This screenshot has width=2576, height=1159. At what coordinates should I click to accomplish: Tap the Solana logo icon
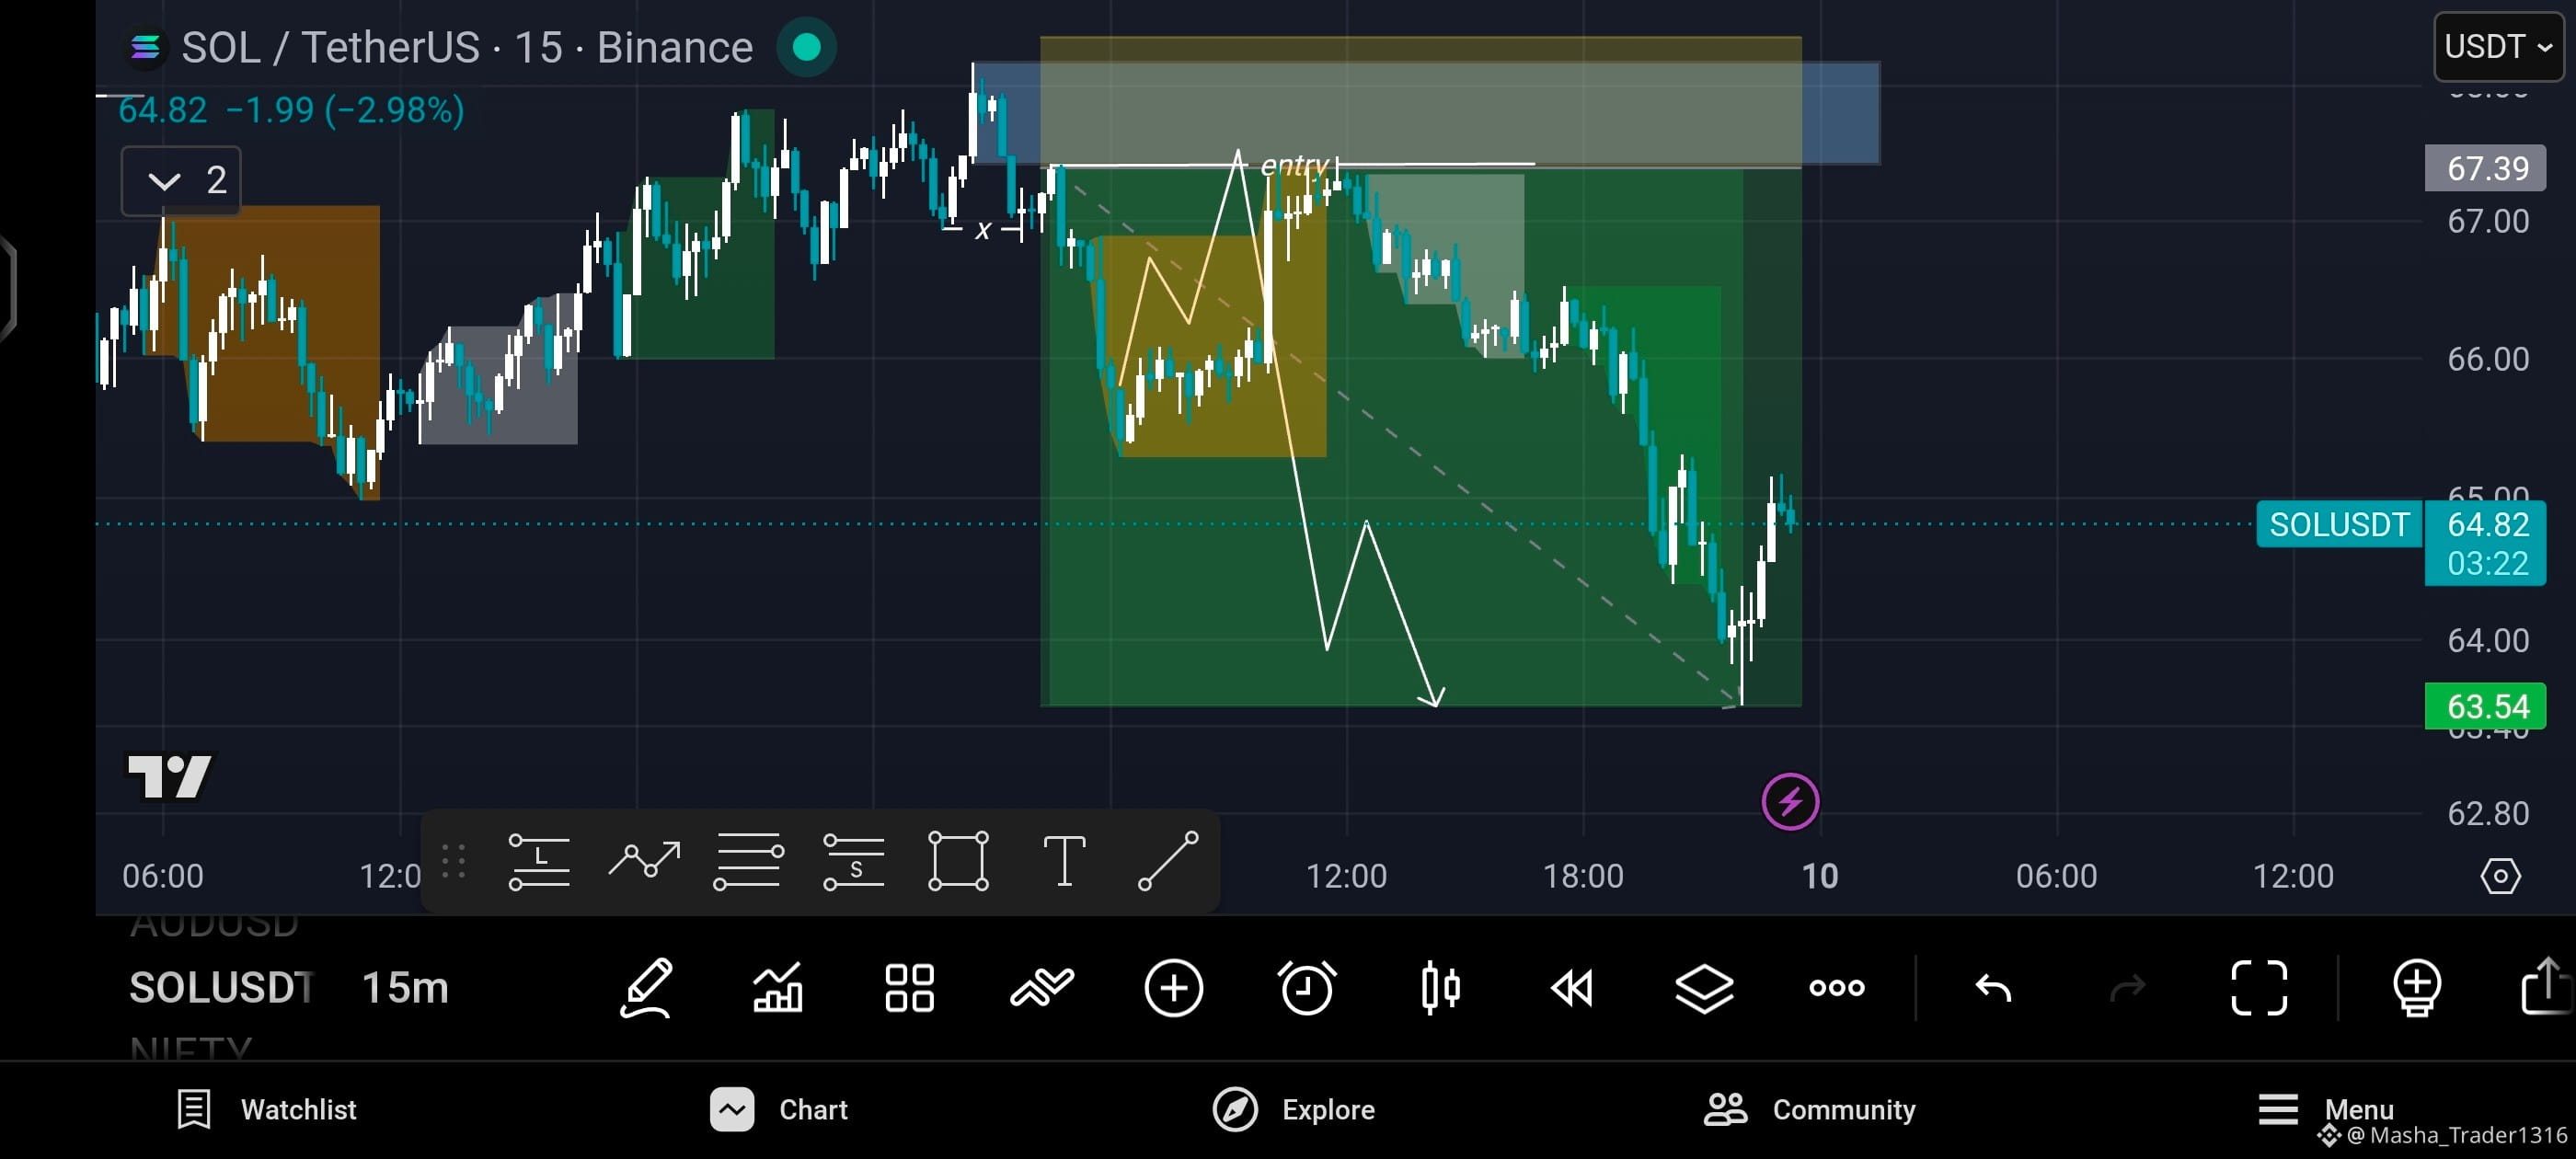coord(145,47)
